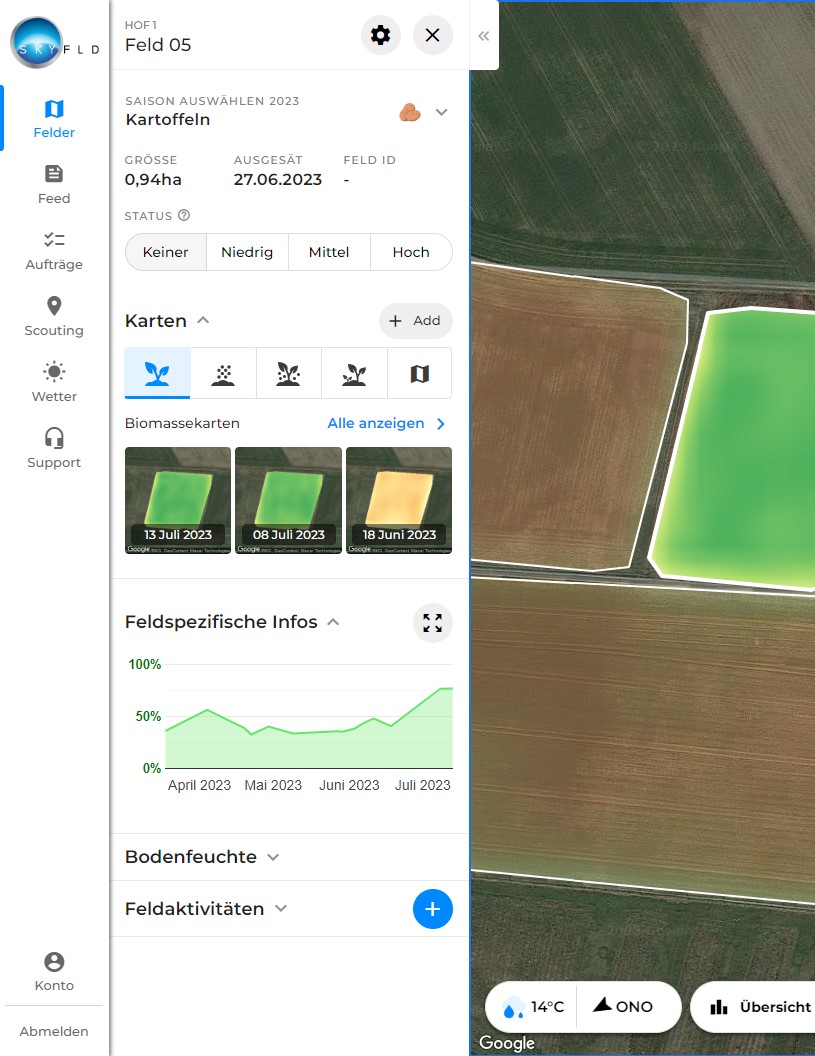
Task: Set status to Mittel
Action: pyautogui.click(x=329, y=252)
